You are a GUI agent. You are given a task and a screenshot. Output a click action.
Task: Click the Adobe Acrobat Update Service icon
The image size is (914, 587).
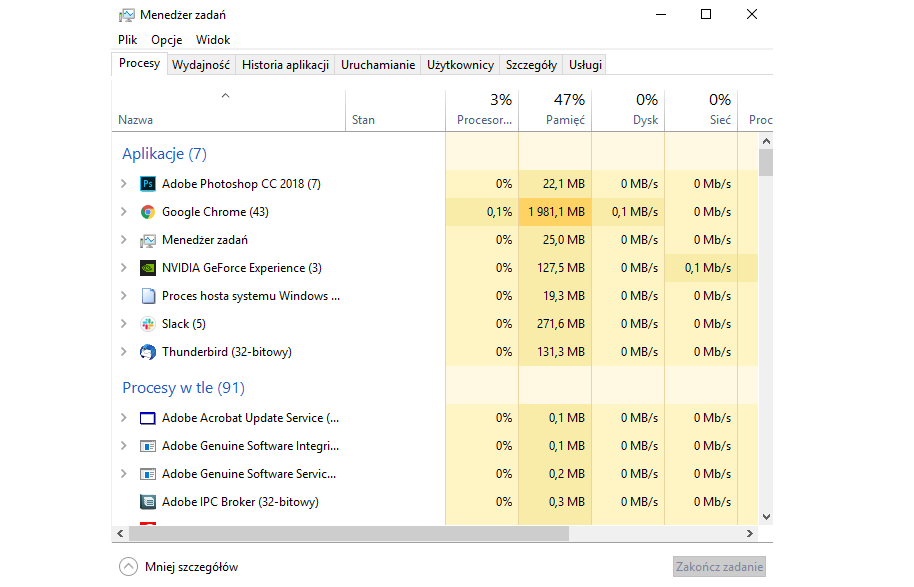coord(148,418)
